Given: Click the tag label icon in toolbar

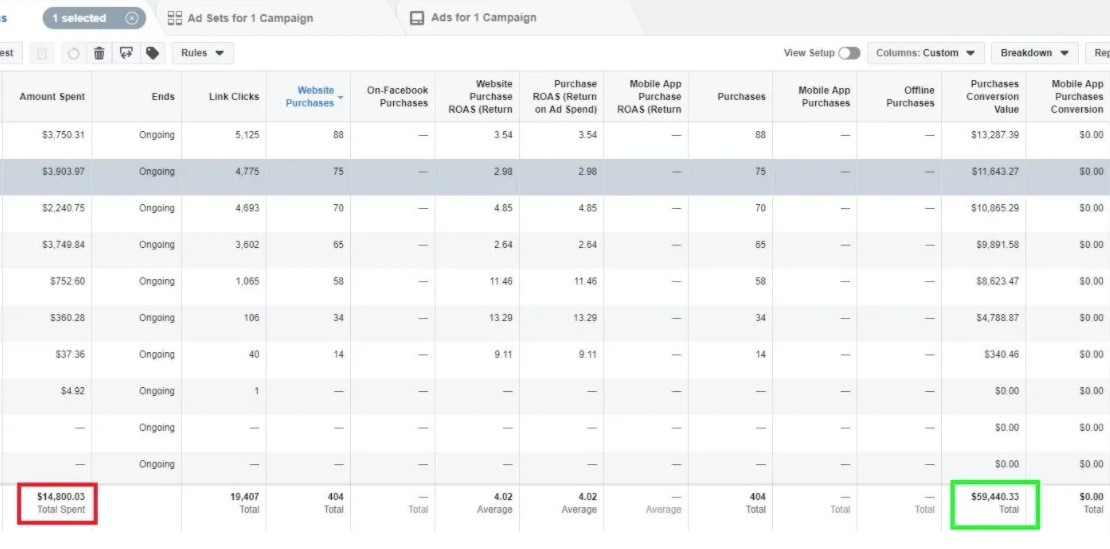Looking at the screenshot, I should pos(152,53).
